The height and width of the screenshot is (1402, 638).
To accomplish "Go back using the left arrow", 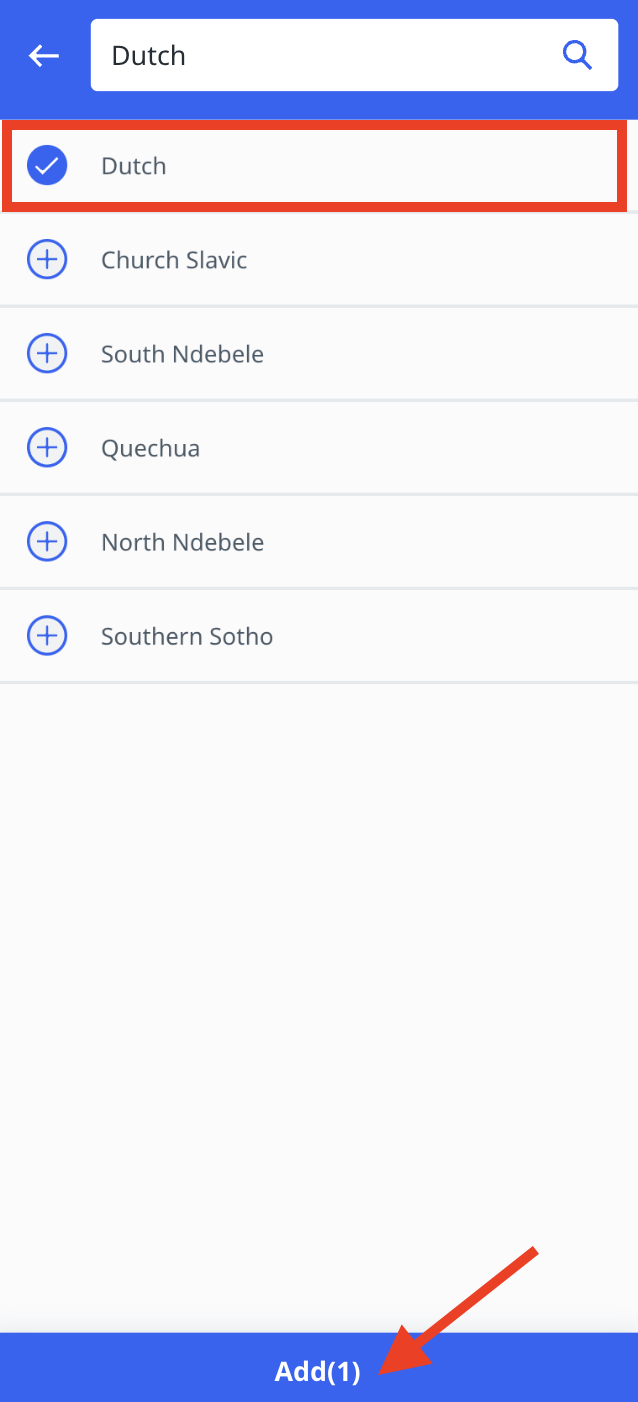I will [44, 56].
